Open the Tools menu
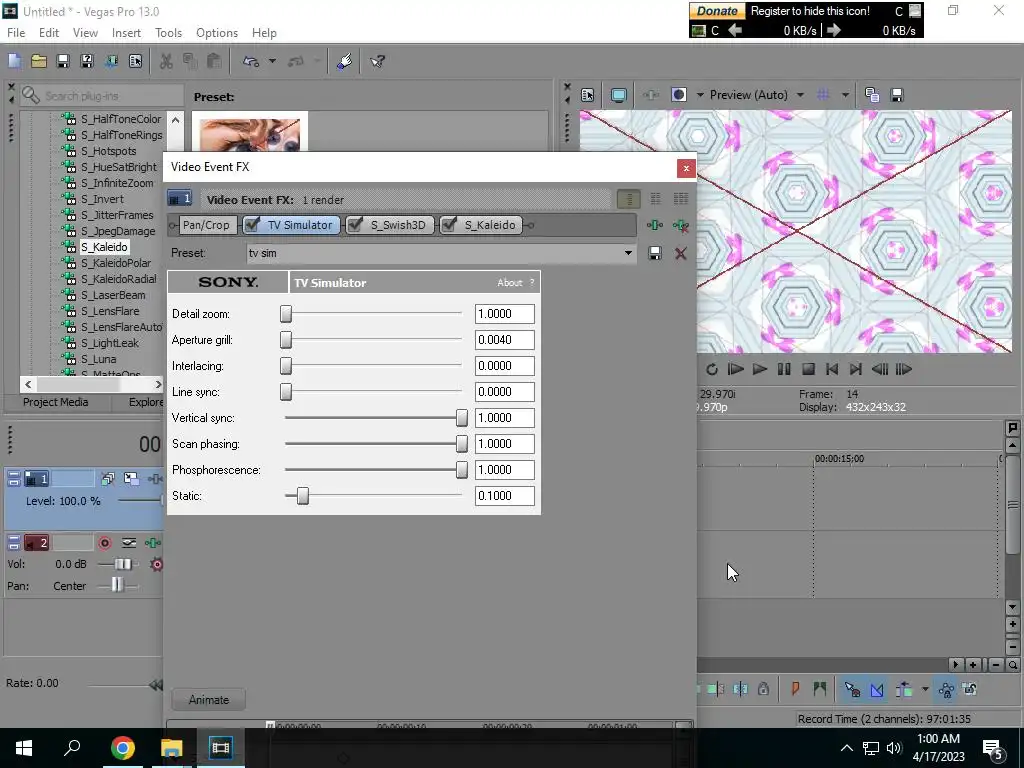Screen dimensions: 1024x768 click(x=168, y=33)
